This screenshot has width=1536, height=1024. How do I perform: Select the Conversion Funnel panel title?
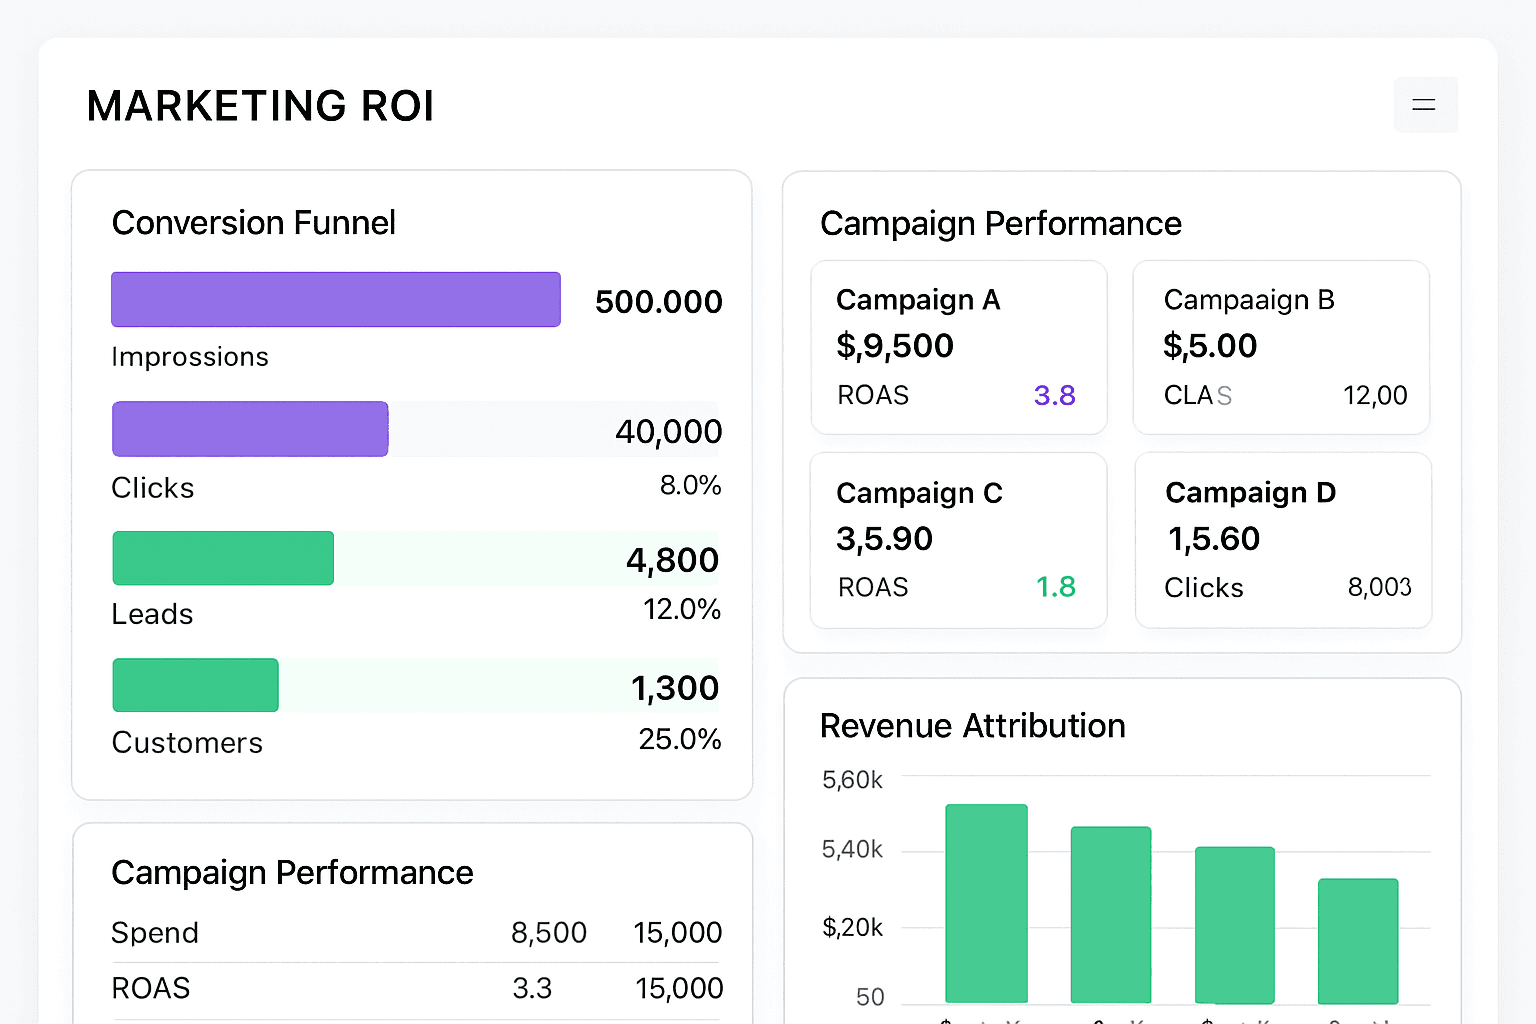(253, 222)
